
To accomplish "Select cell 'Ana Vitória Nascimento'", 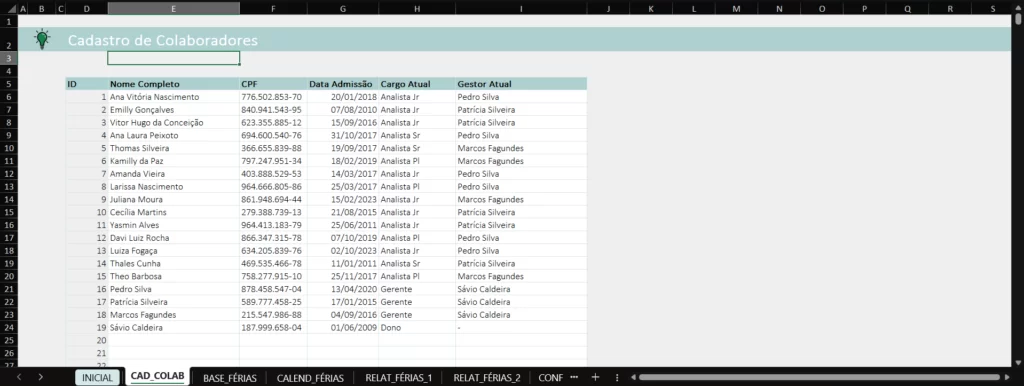I will (x=173, y=97).
